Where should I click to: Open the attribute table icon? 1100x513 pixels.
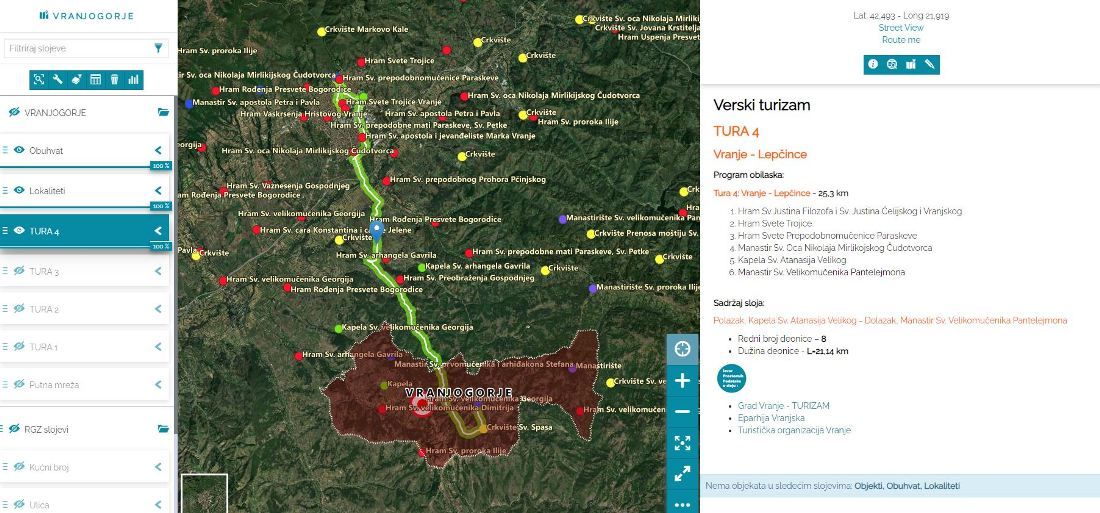(96, 79)
